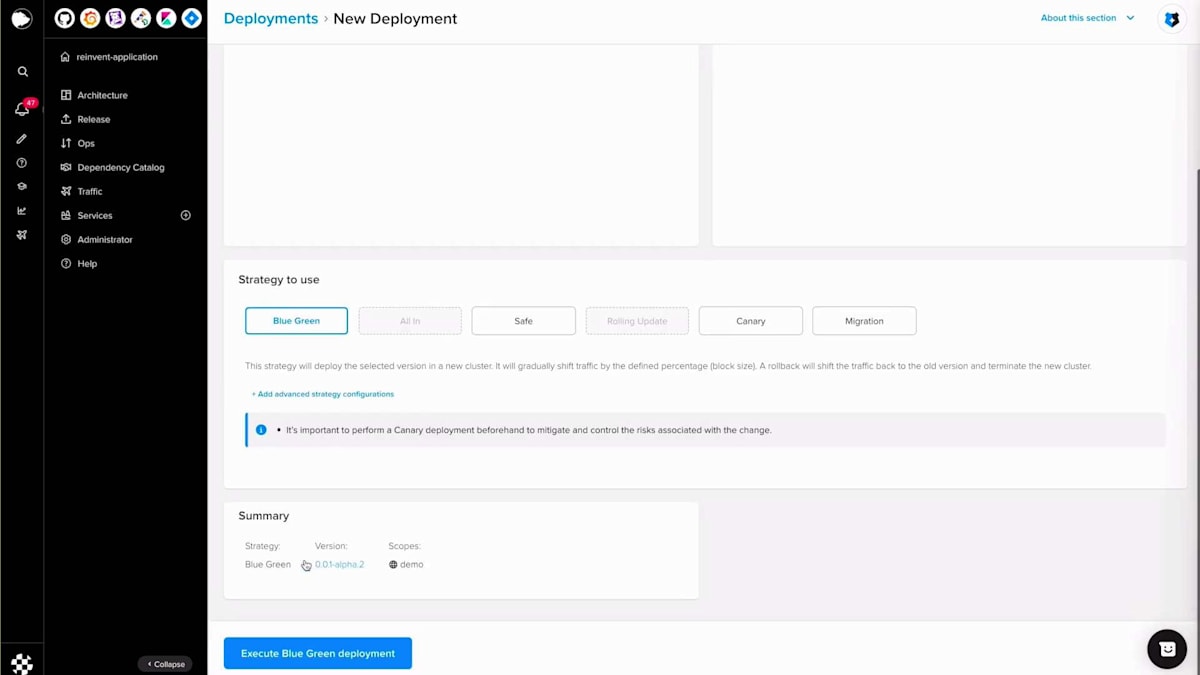The width and height of the screenshot is (1200, 675).
Task: Click the white round integration icon beside Kibana
Action: pos(141,18)
